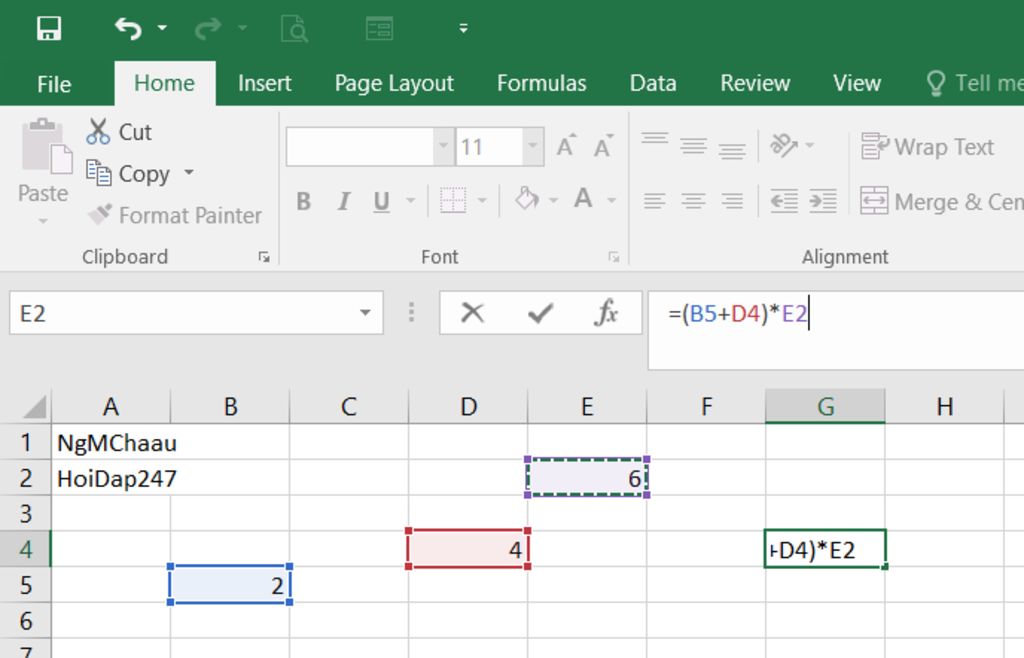
Task: Click the Merge & Center button
Action: [x=940, y=202]
